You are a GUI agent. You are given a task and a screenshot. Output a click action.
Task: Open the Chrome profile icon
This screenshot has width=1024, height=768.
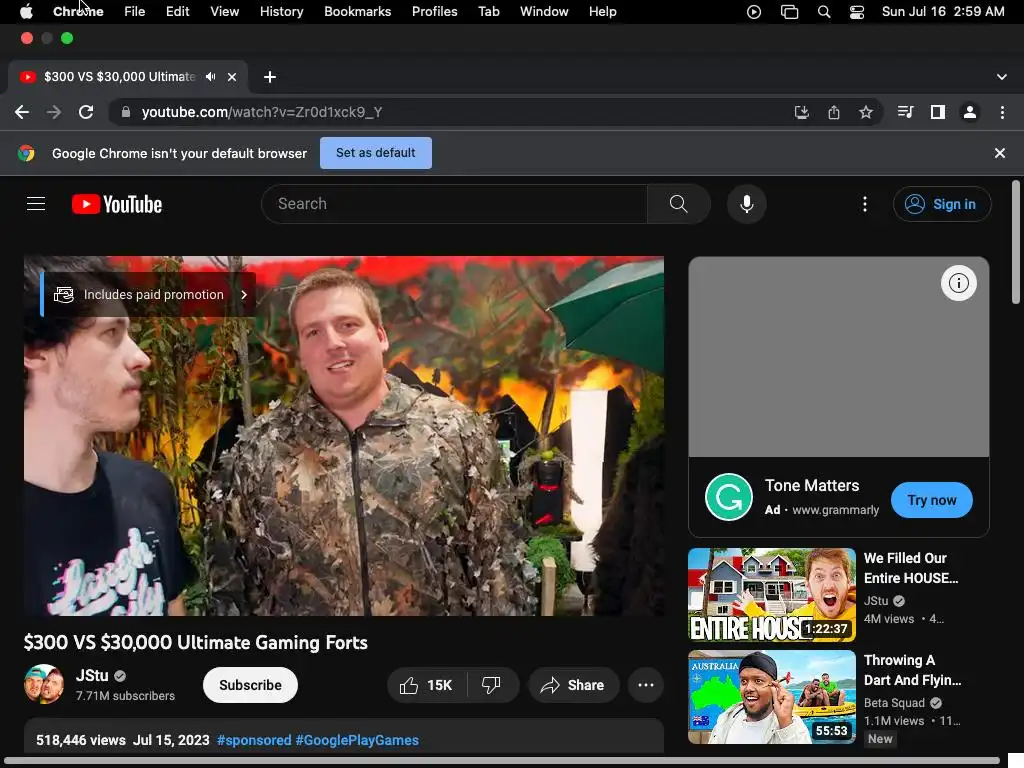(970, 112)
